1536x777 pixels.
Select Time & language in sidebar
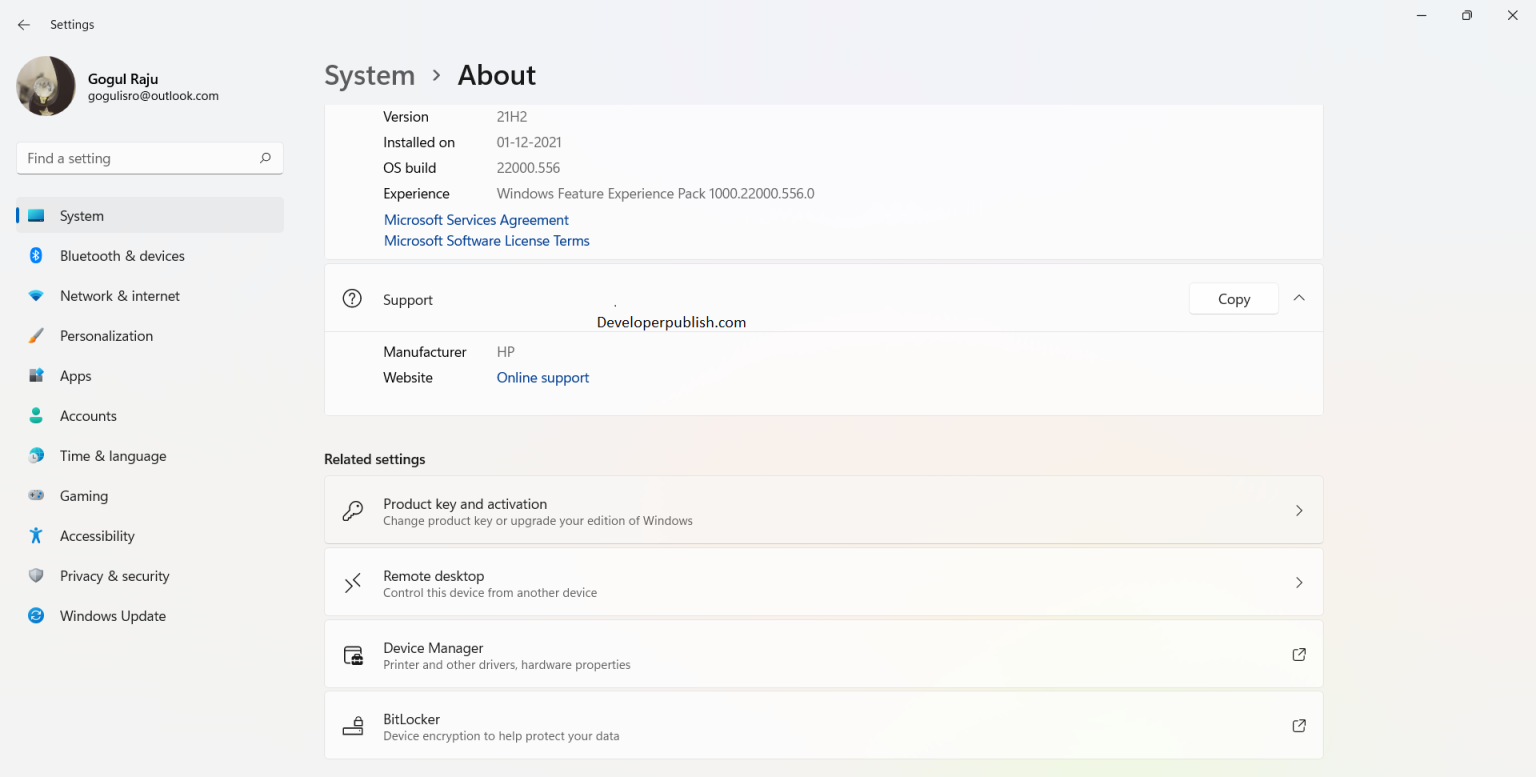pyautogui.click(x=113, y=456)
